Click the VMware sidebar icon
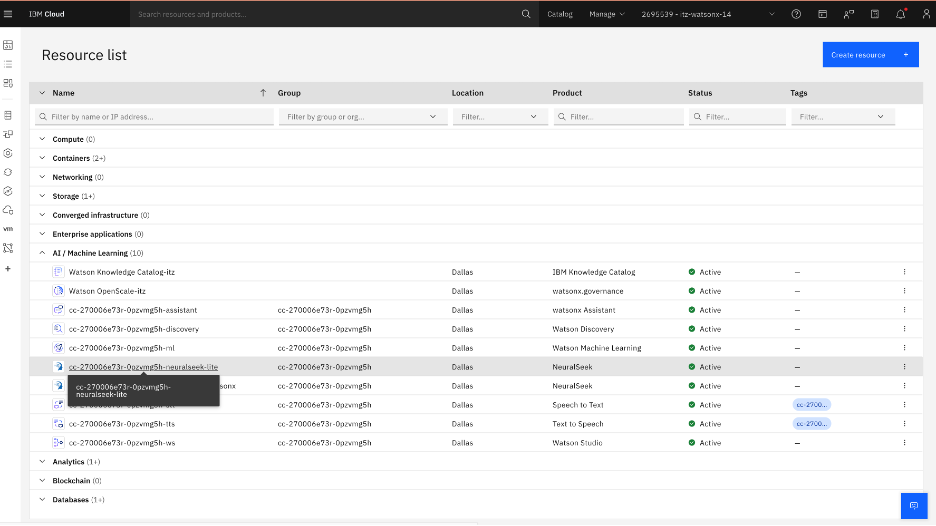The image size is (936, 526). click(x=8, y=229)
